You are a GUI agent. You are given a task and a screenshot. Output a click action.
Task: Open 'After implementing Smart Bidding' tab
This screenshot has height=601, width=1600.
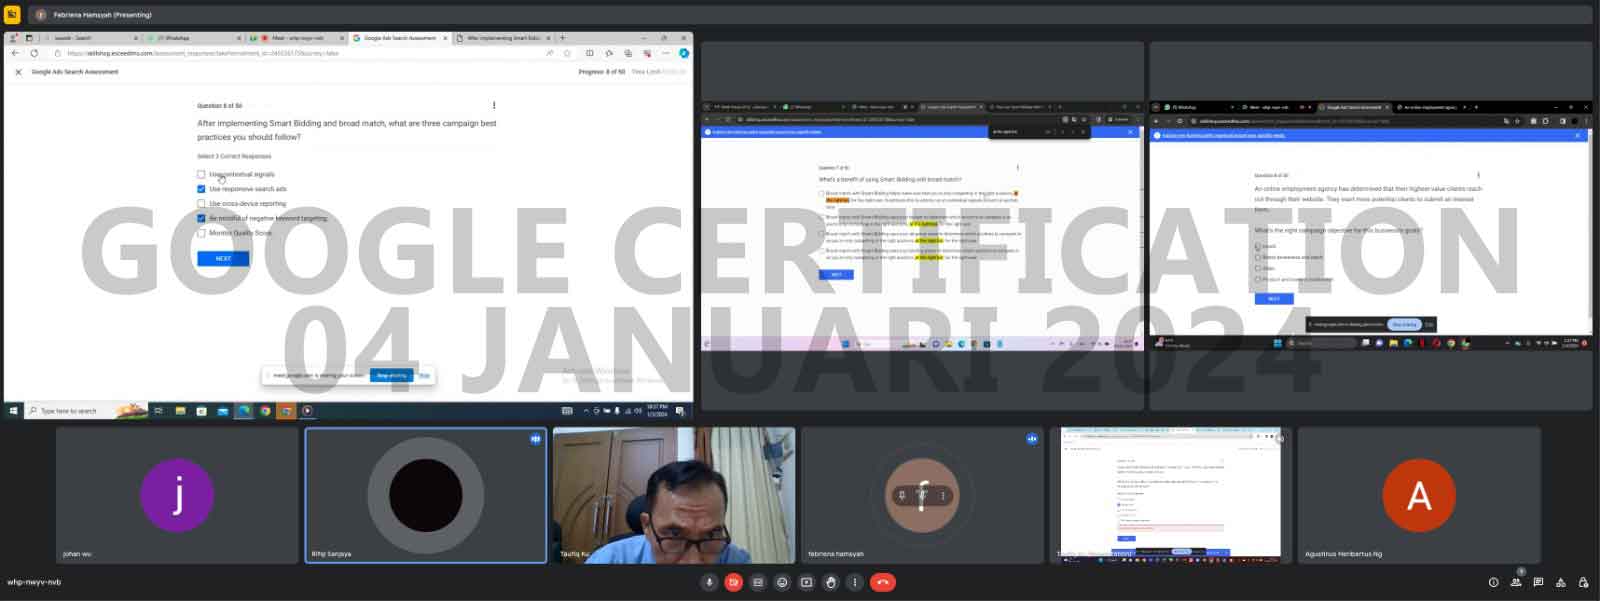point(503,38)
